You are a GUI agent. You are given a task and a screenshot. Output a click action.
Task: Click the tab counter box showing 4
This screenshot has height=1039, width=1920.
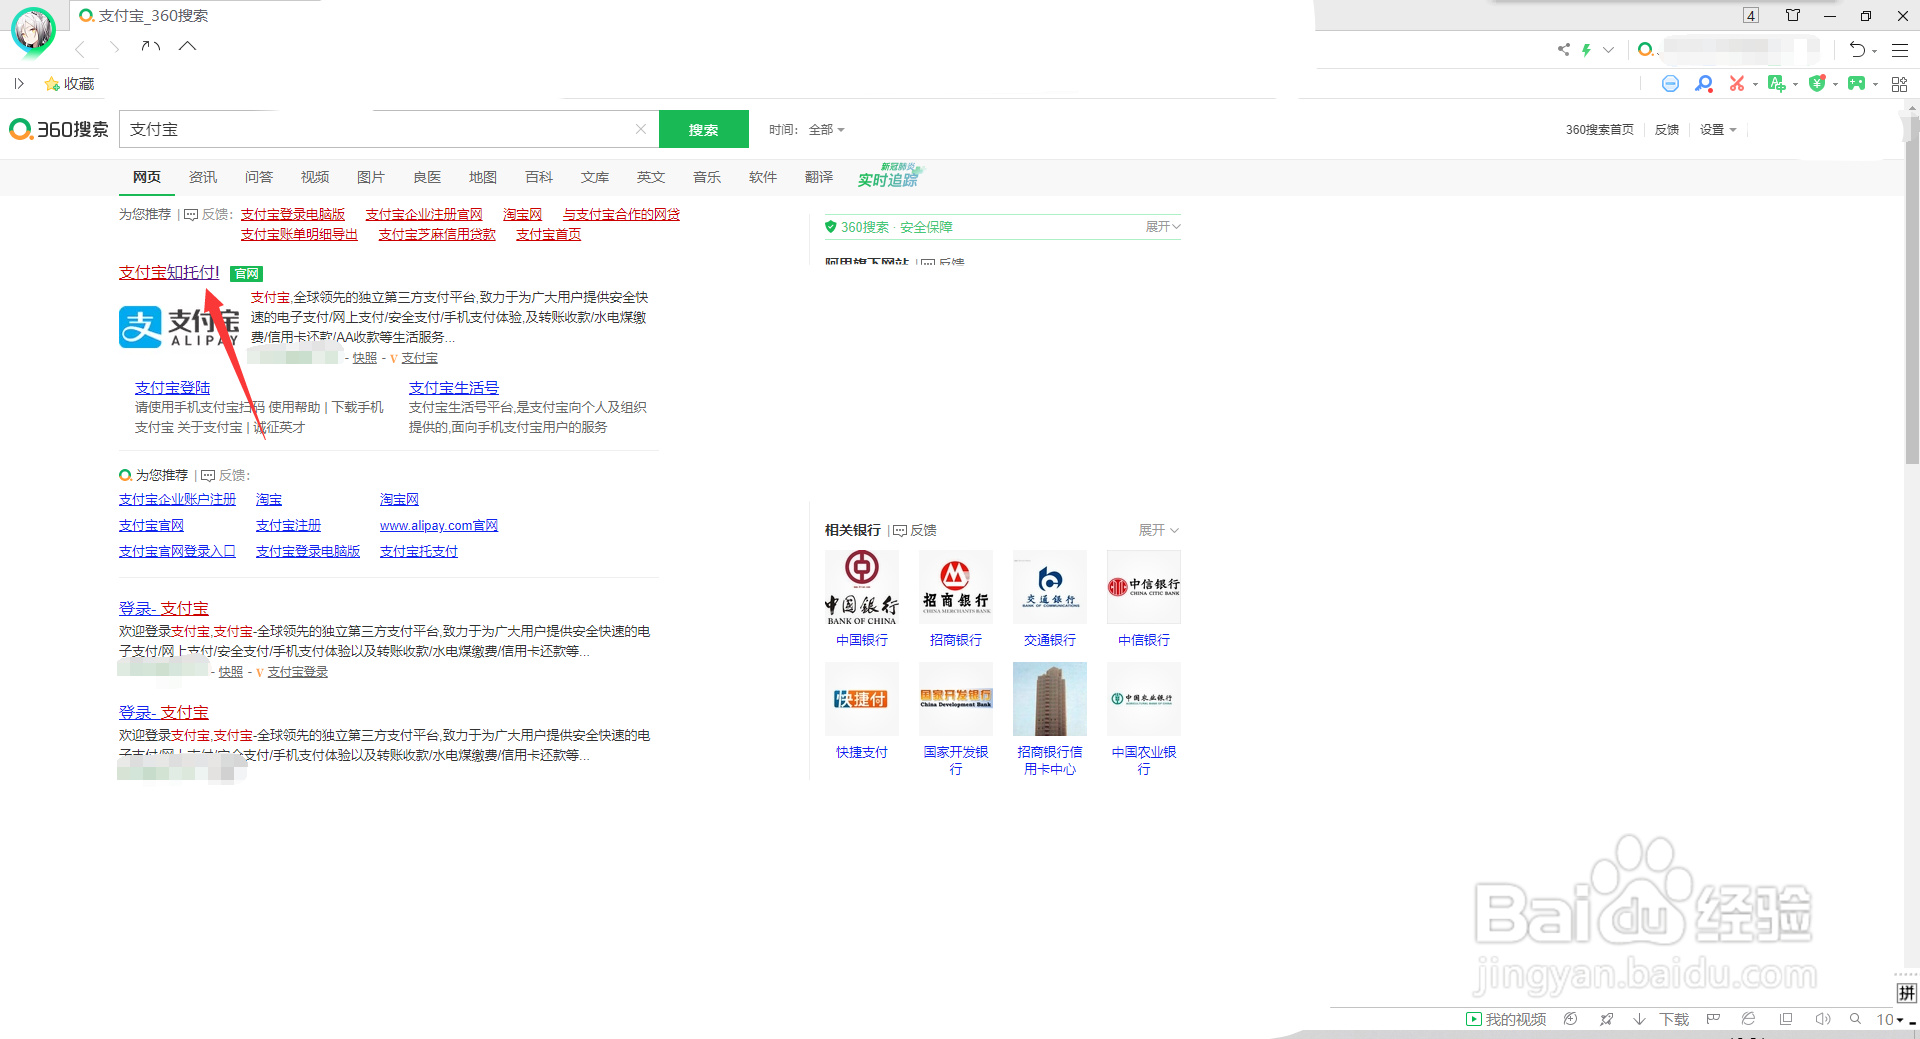tap(1750, 15)
